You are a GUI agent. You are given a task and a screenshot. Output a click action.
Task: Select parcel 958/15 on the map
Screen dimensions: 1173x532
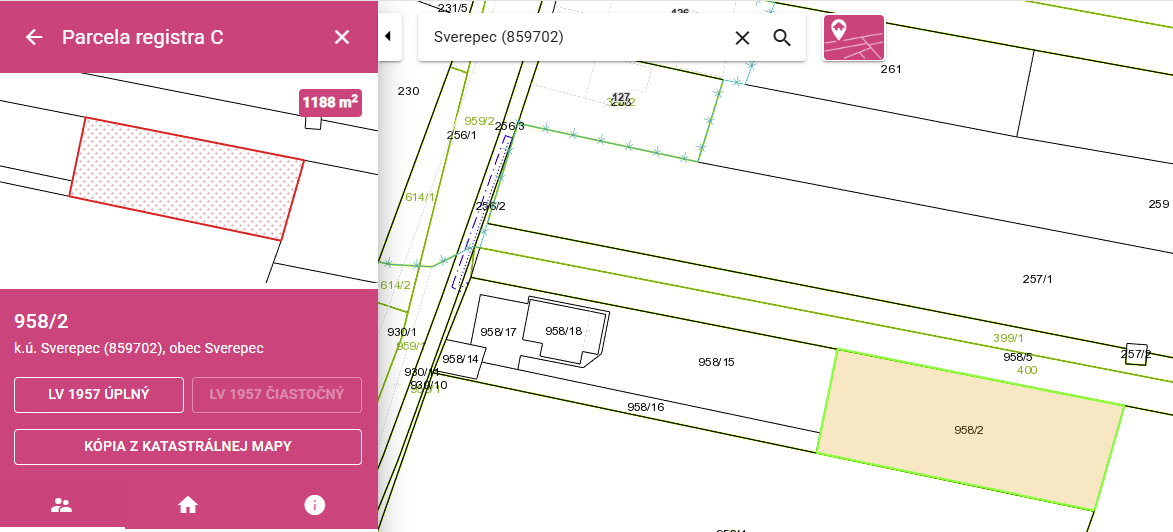[x=716, y=362]
